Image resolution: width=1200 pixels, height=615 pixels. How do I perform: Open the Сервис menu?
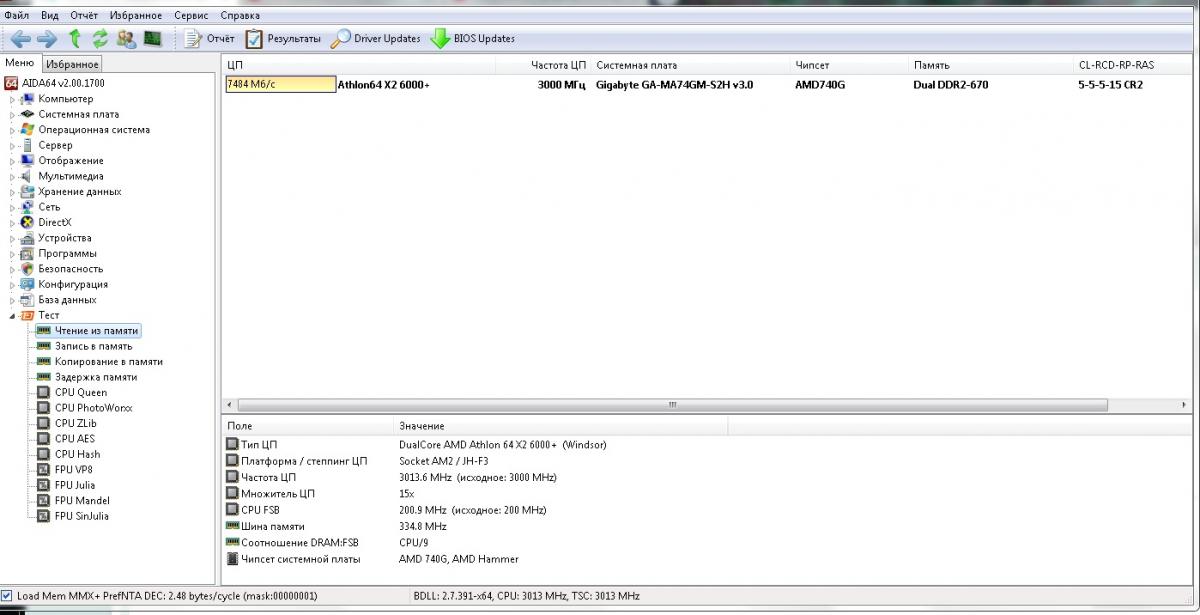[x=191, y=16]
